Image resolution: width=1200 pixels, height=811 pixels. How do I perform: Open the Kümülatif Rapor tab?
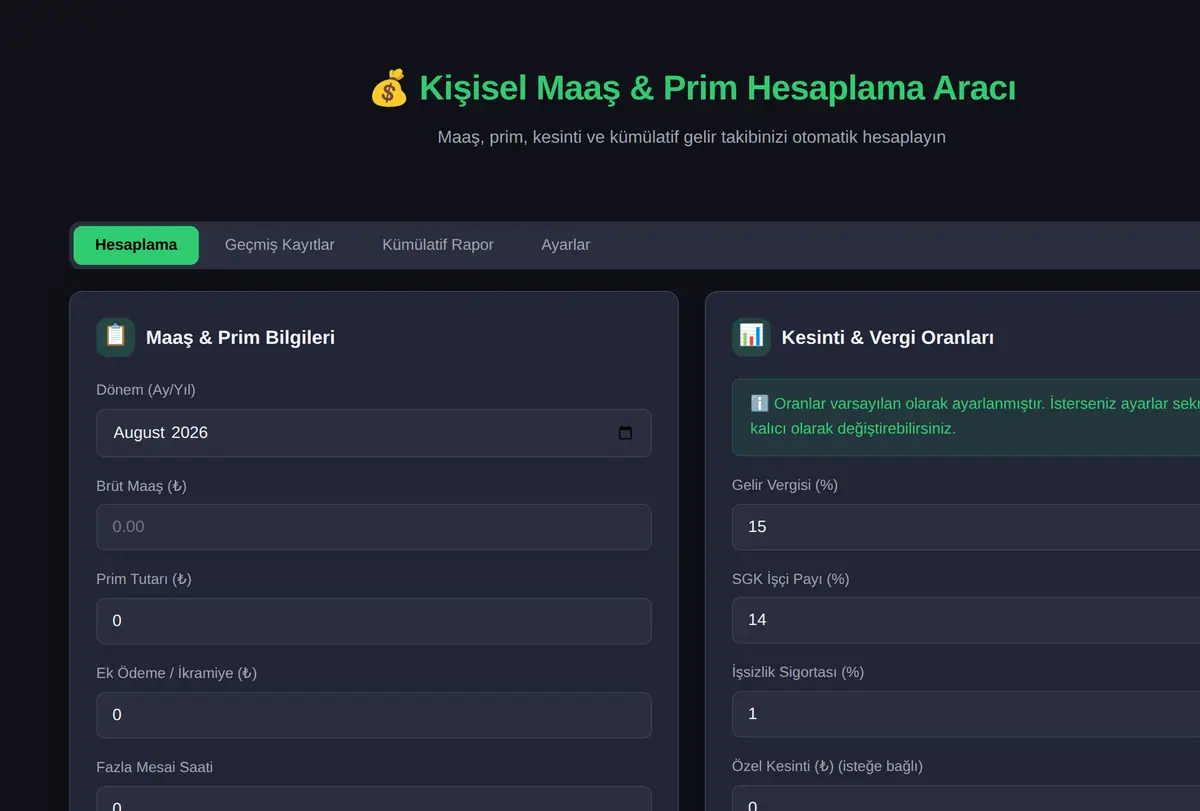(438, 245)
